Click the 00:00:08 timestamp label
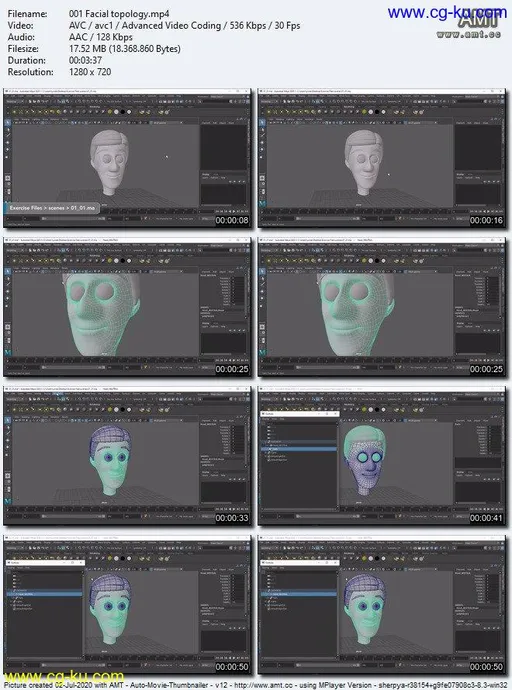512x690 pixels. (232, 220)
